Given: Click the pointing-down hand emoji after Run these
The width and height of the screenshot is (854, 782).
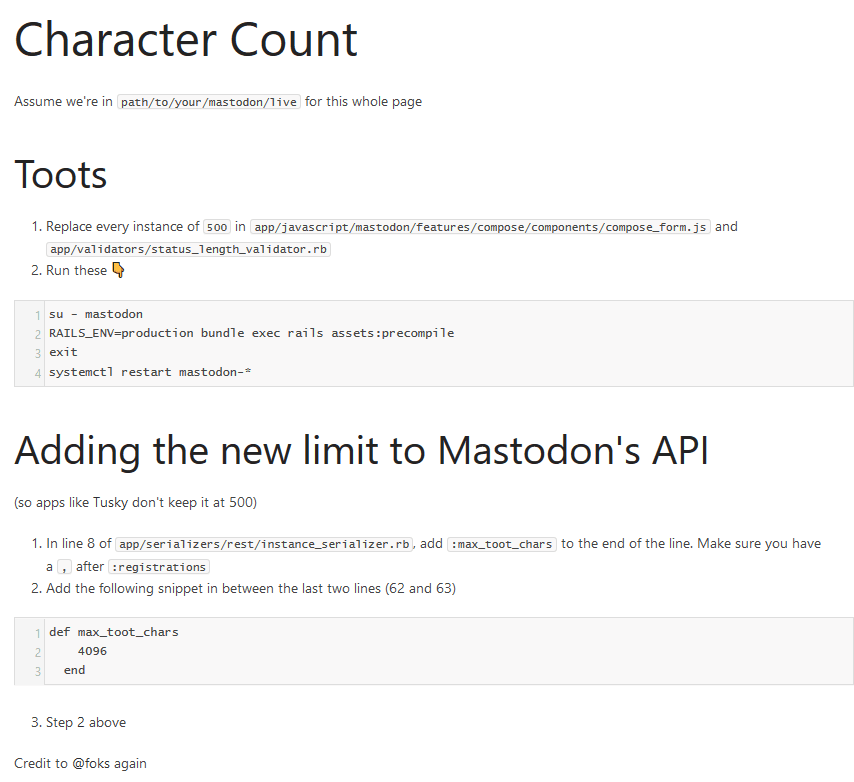Looking at the screenshot, I should tap(118, 270).
